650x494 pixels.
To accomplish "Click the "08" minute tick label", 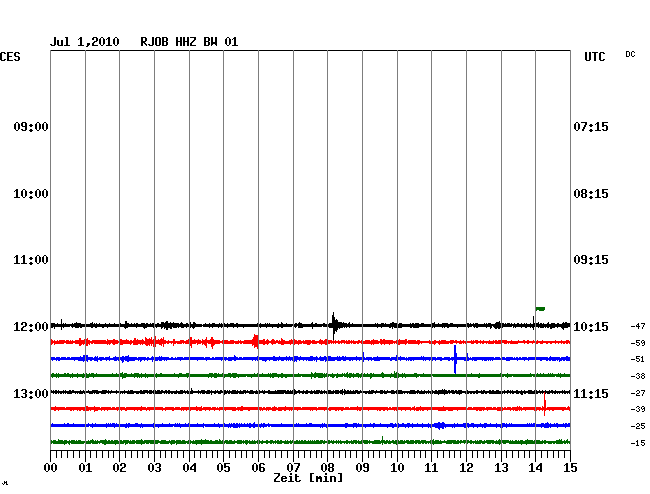I will click(327, 468).
